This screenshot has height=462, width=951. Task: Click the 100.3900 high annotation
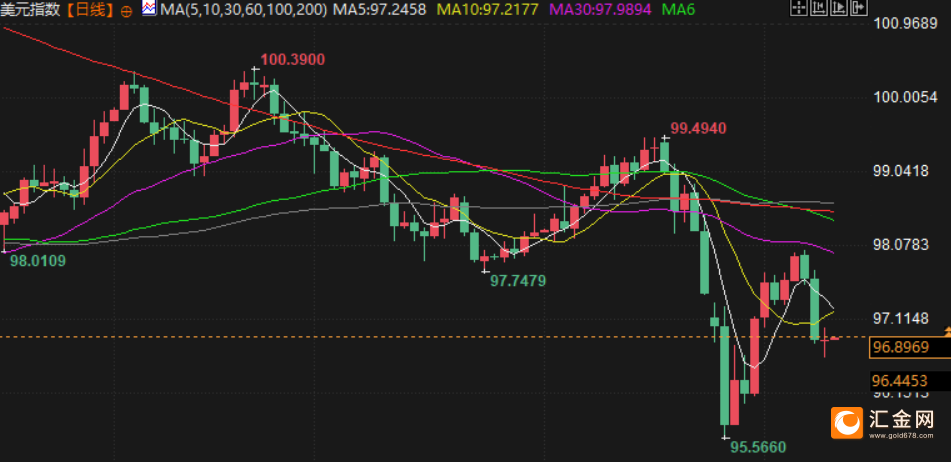[x=293, y=59]
